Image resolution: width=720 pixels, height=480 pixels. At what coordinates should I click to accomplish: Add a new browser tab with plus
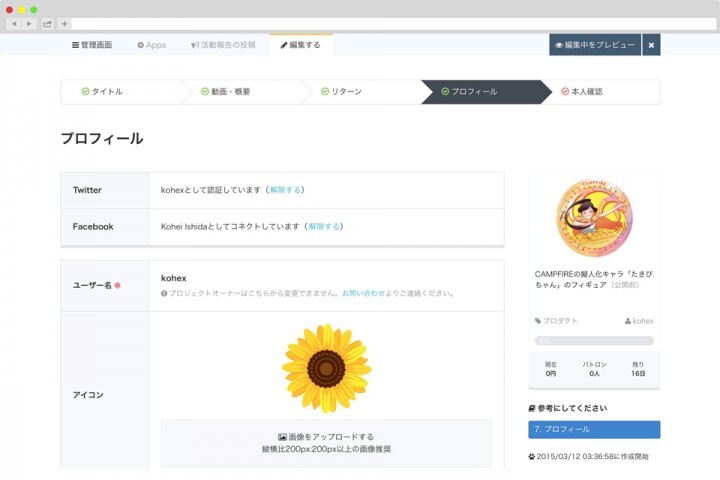pyautogui.click(x=64, y=24)
